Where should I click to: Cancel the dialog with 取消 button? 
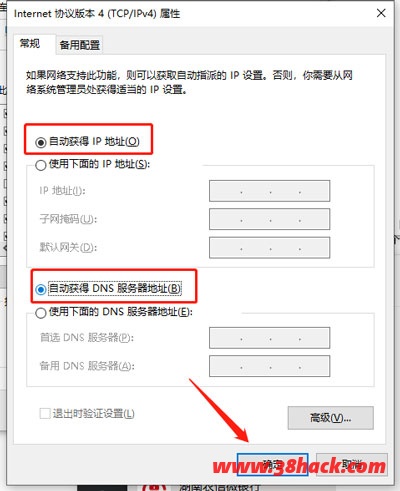(352, 464)
